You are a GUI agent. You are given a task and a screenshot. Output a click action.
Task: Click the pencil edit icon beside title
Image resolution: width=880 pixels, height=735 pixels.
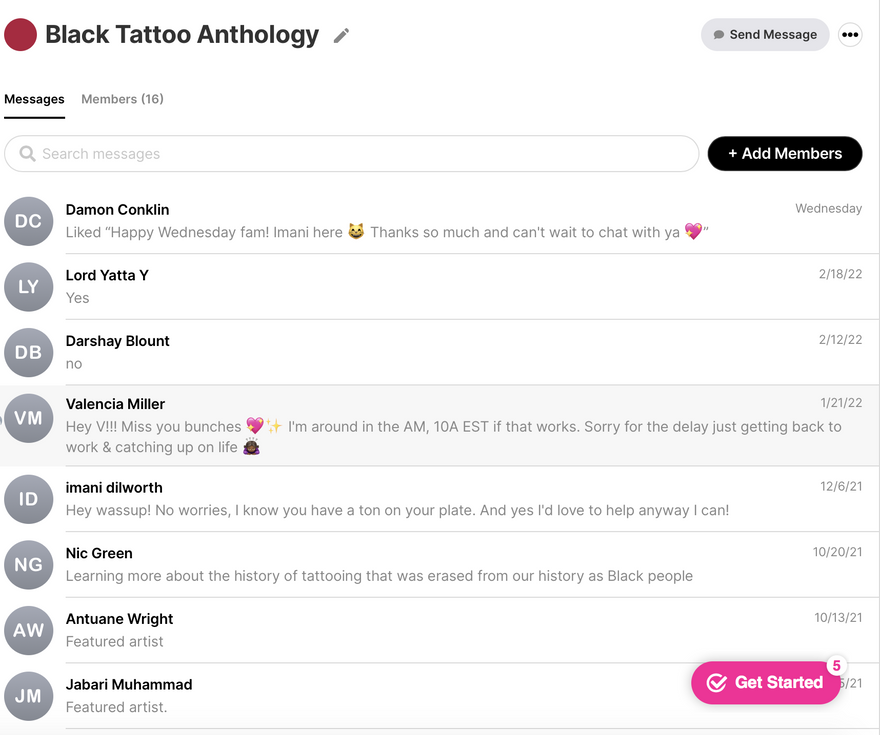click(342, 36)
